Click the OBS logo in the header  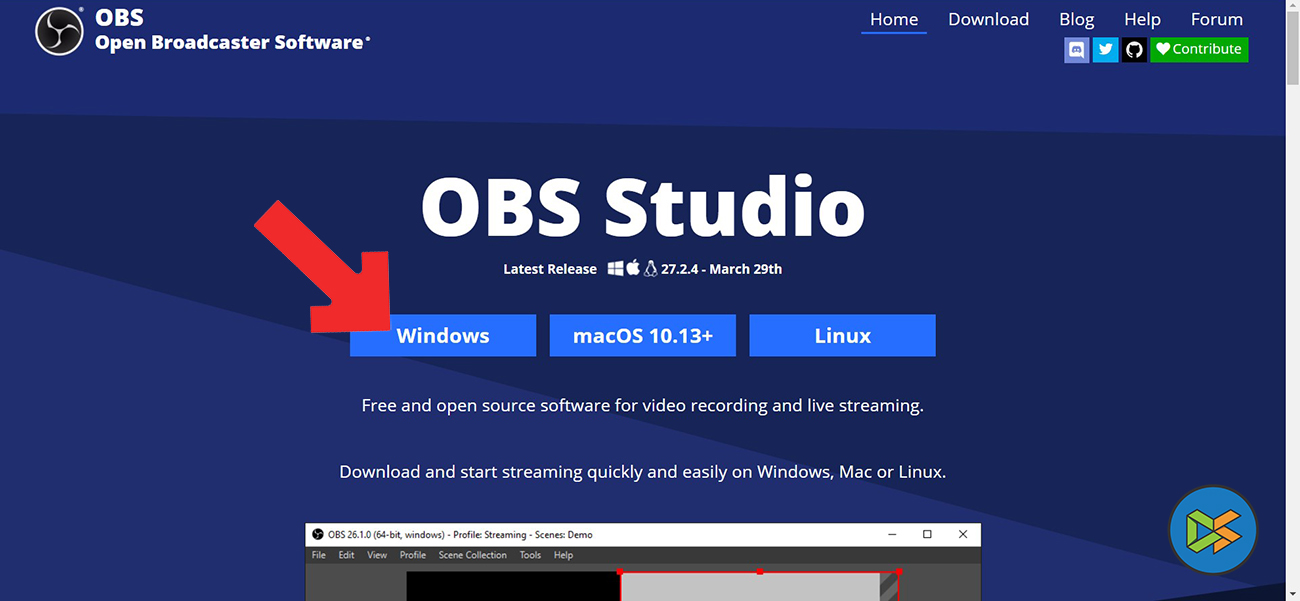coord(60,31)
